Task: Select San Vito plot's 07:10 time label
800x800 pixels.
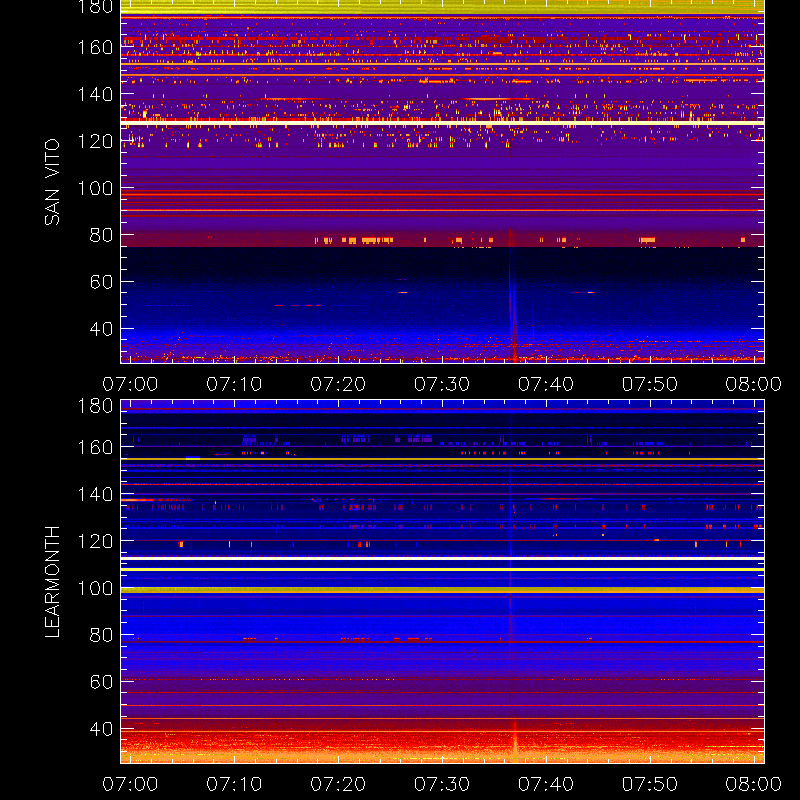Action: pos(234,384)
